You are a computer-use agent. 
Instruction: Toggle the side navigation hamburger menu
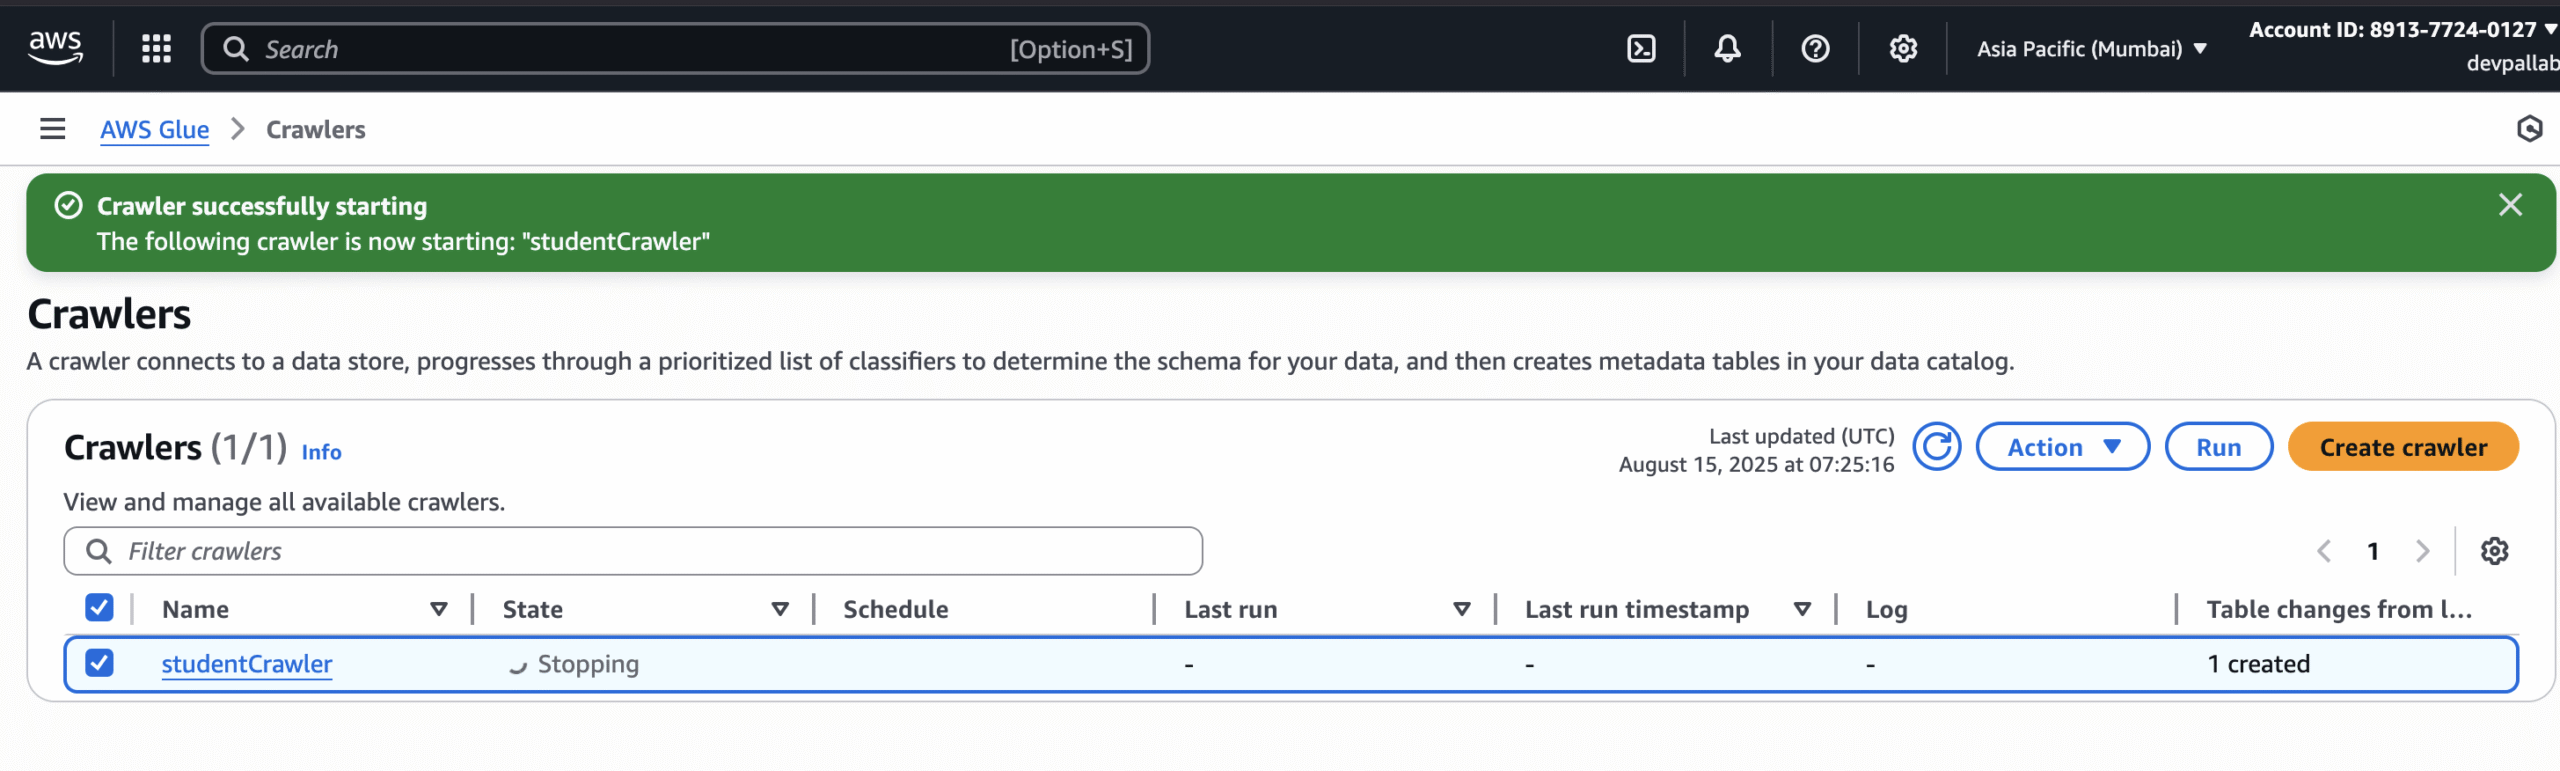point(52,129)
